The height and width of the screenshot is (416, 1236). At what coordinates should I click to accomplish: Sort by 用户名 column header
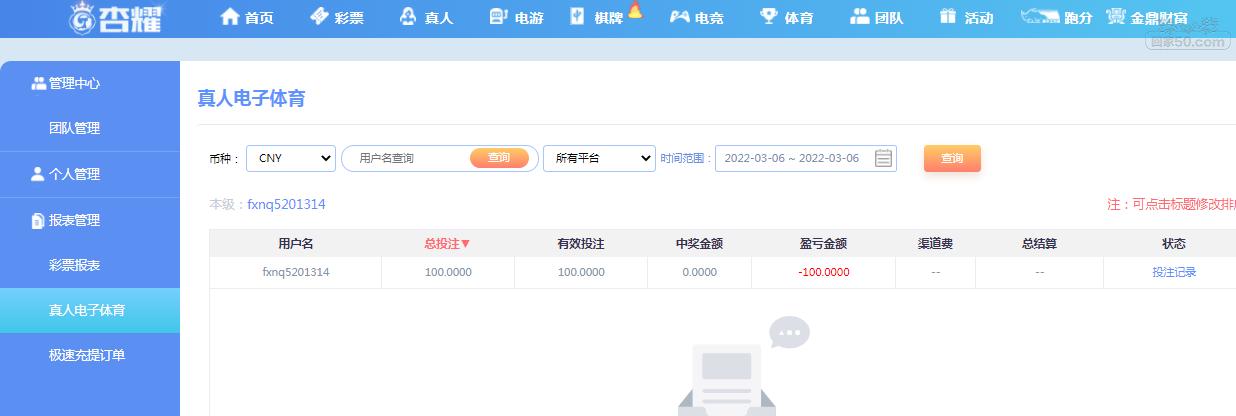[x=296, y=243]
